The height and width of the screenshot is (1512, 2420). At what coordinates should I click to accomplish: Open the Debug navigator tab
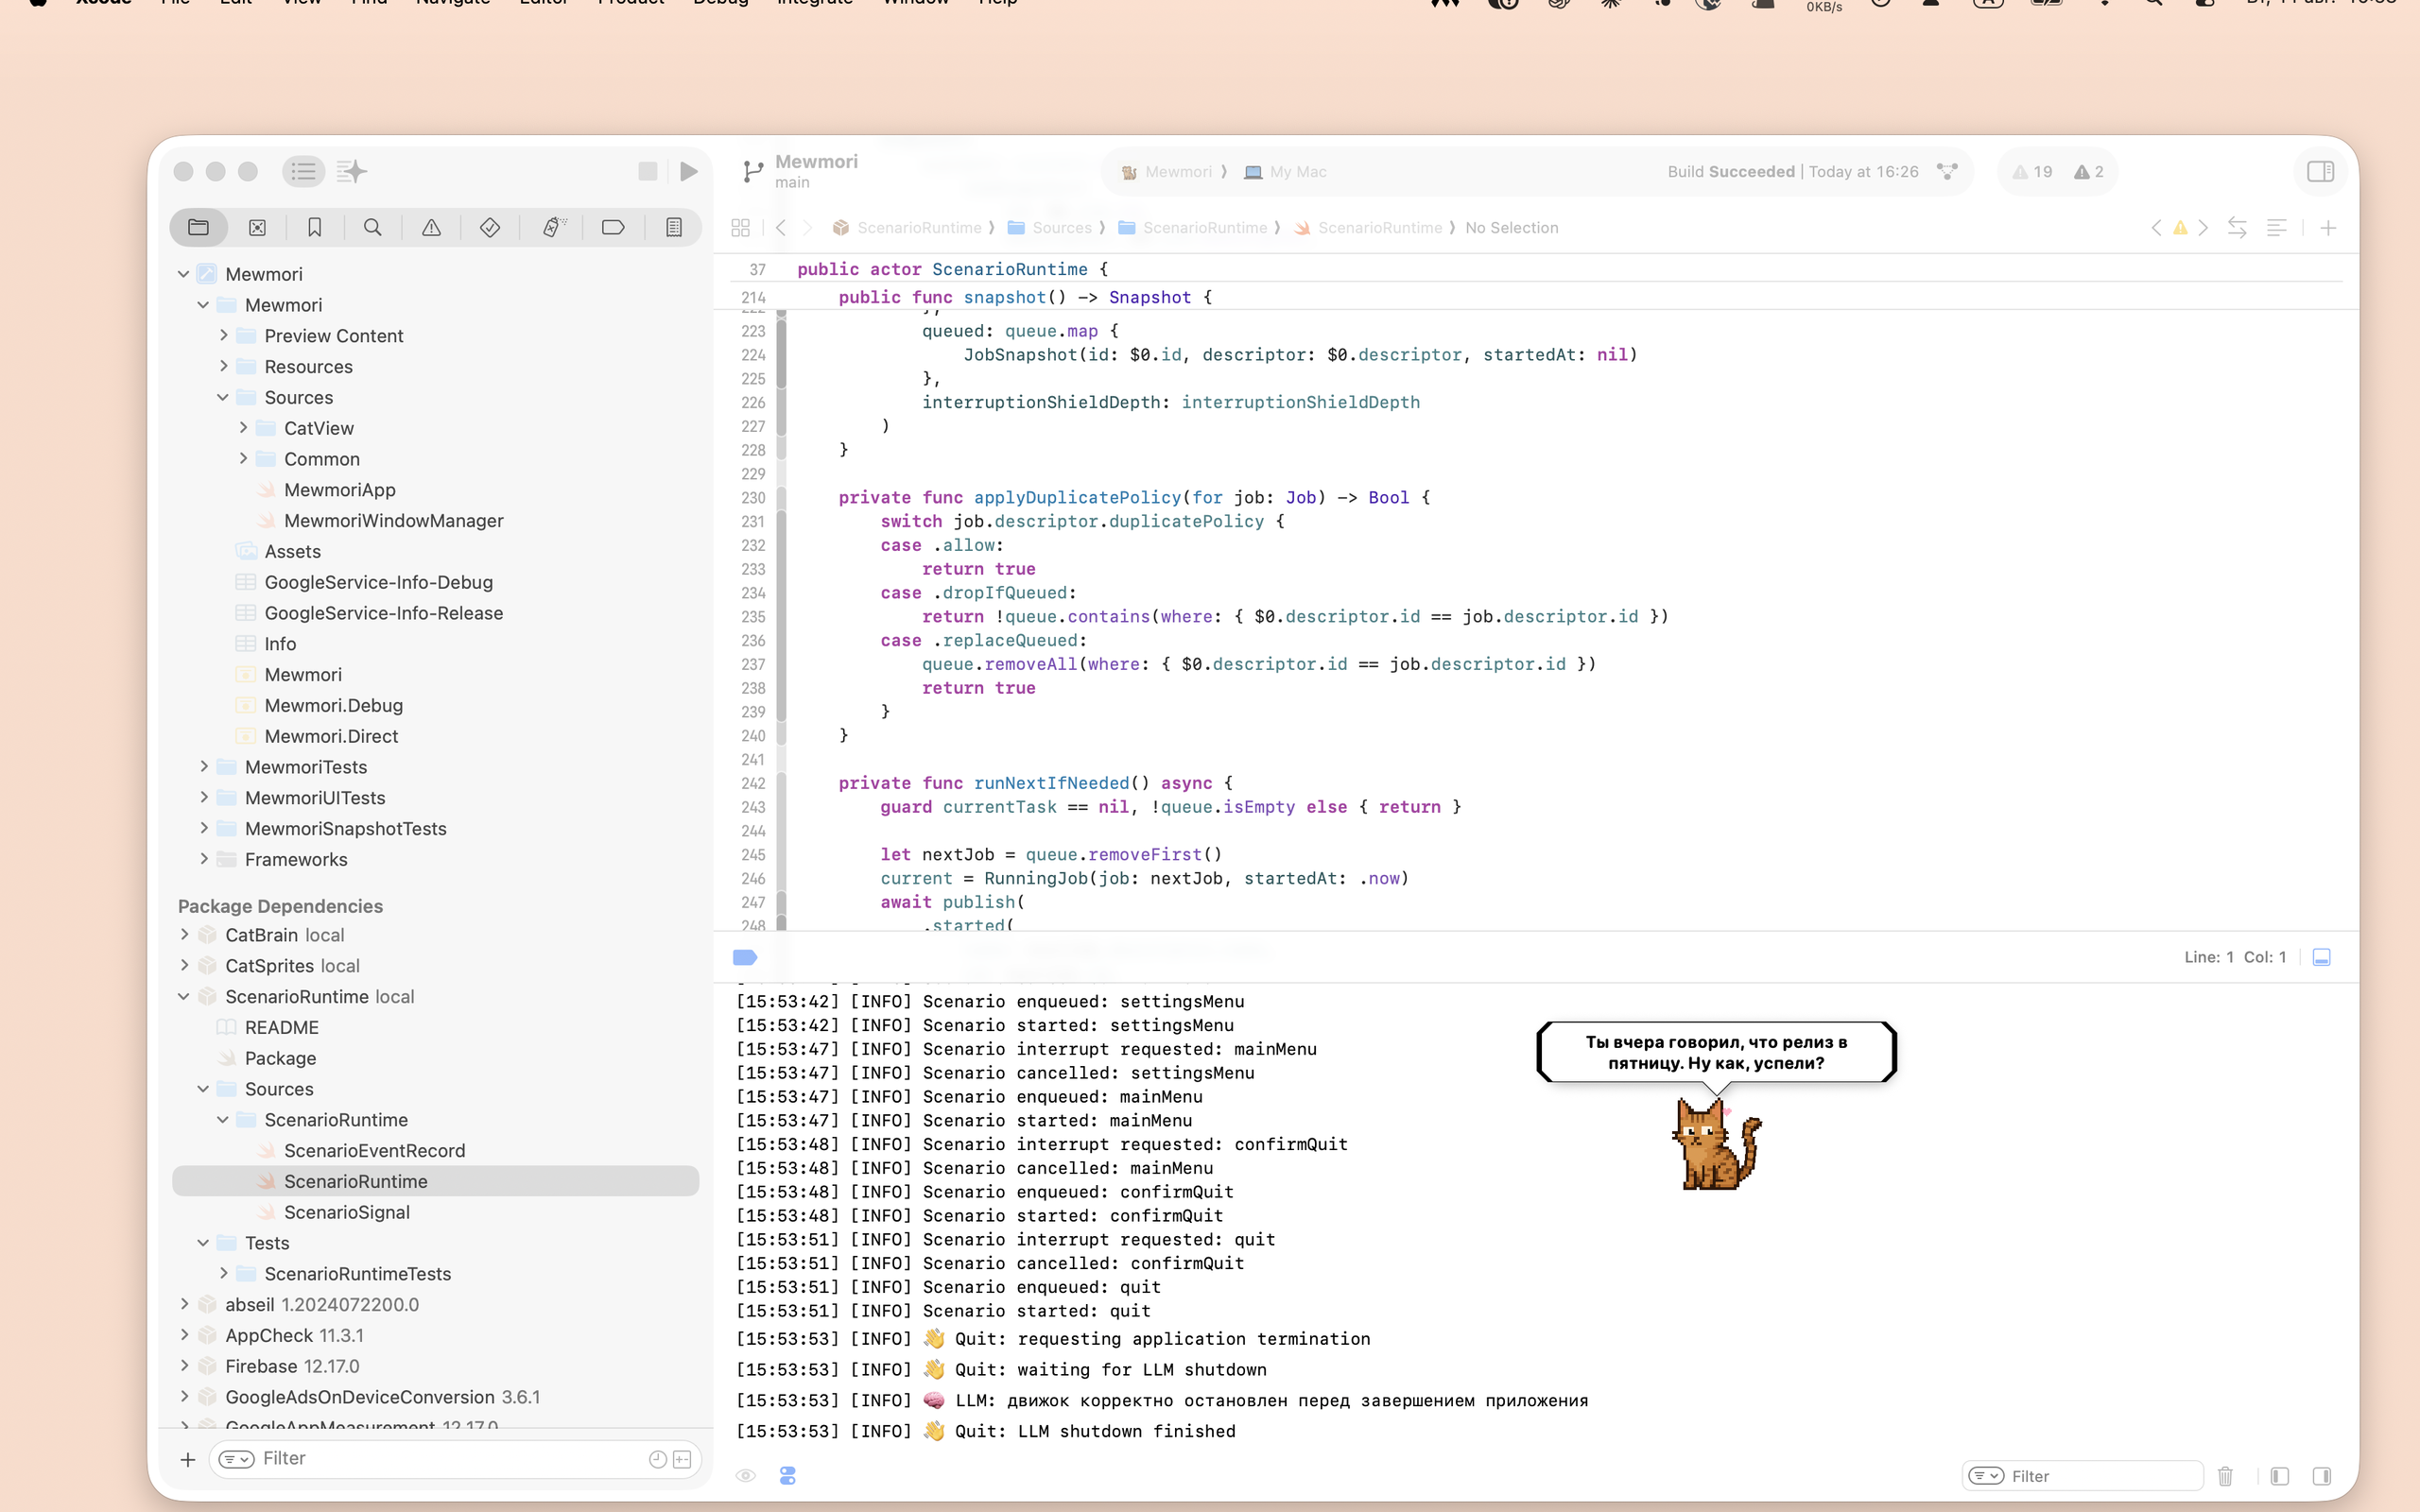[x=554, y=228]
